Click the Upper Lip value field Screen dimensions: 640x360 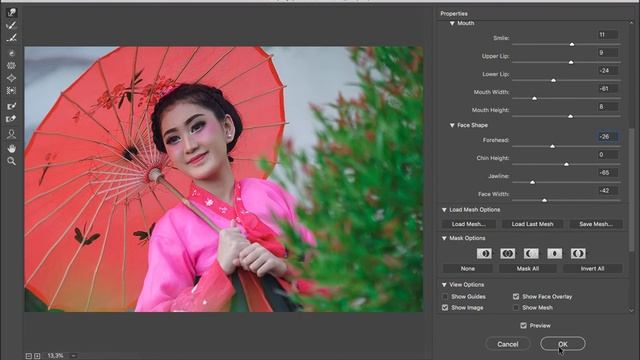[608, 53]
